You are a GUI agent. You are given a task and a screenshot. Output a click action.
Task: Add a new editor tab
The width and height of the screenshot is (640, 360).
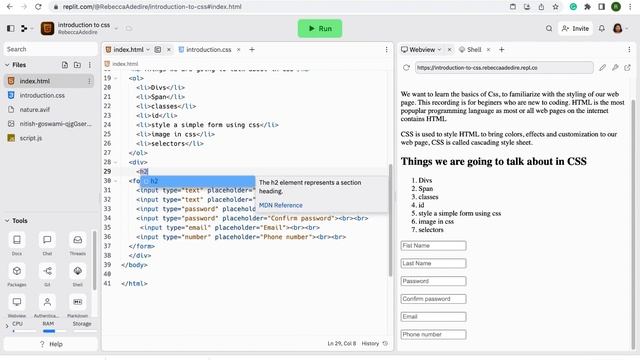click(252, 49)
